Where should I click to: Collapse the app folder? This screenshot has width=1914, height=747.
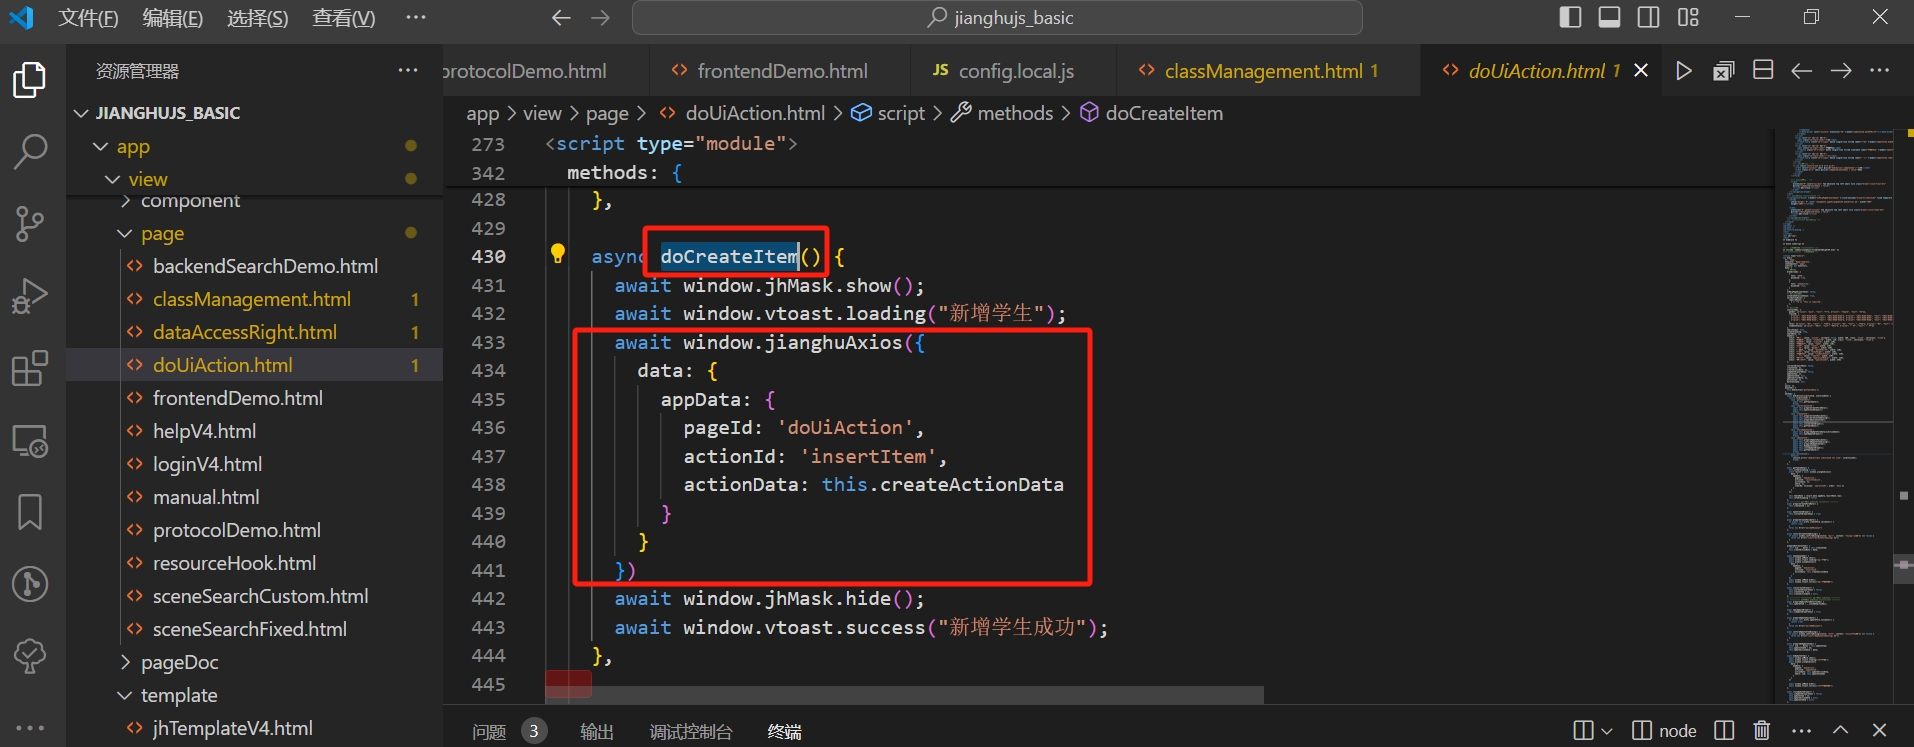click(x=100, y=147)
